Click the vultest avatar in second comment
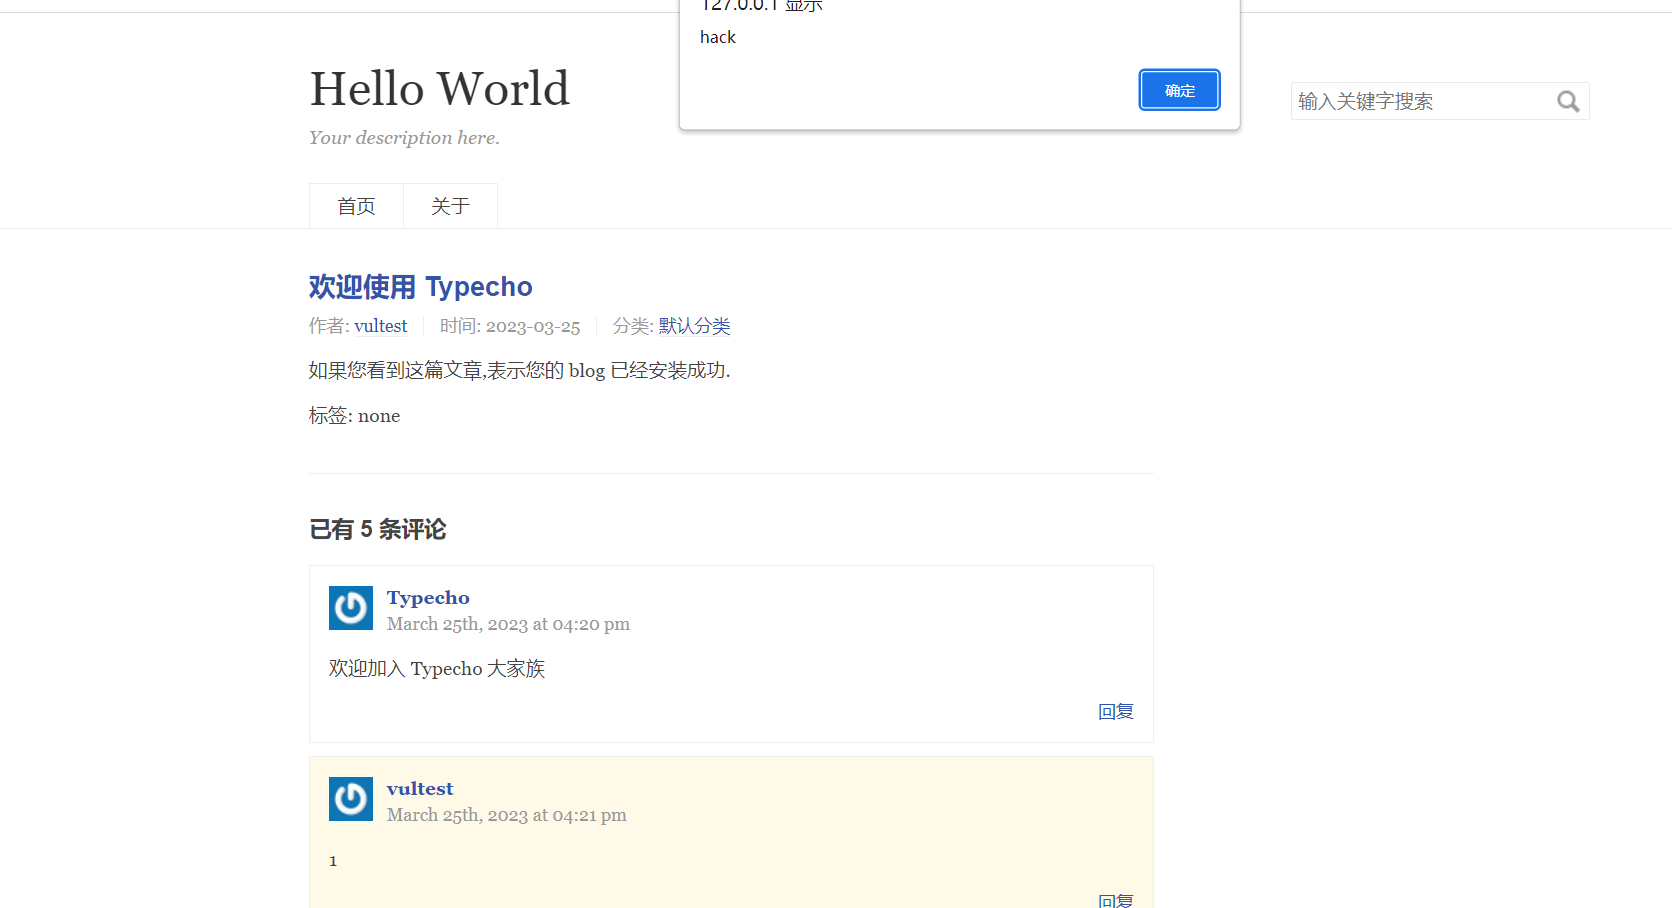This screenshot has width=1672, height=908. [x=350, y=798]
